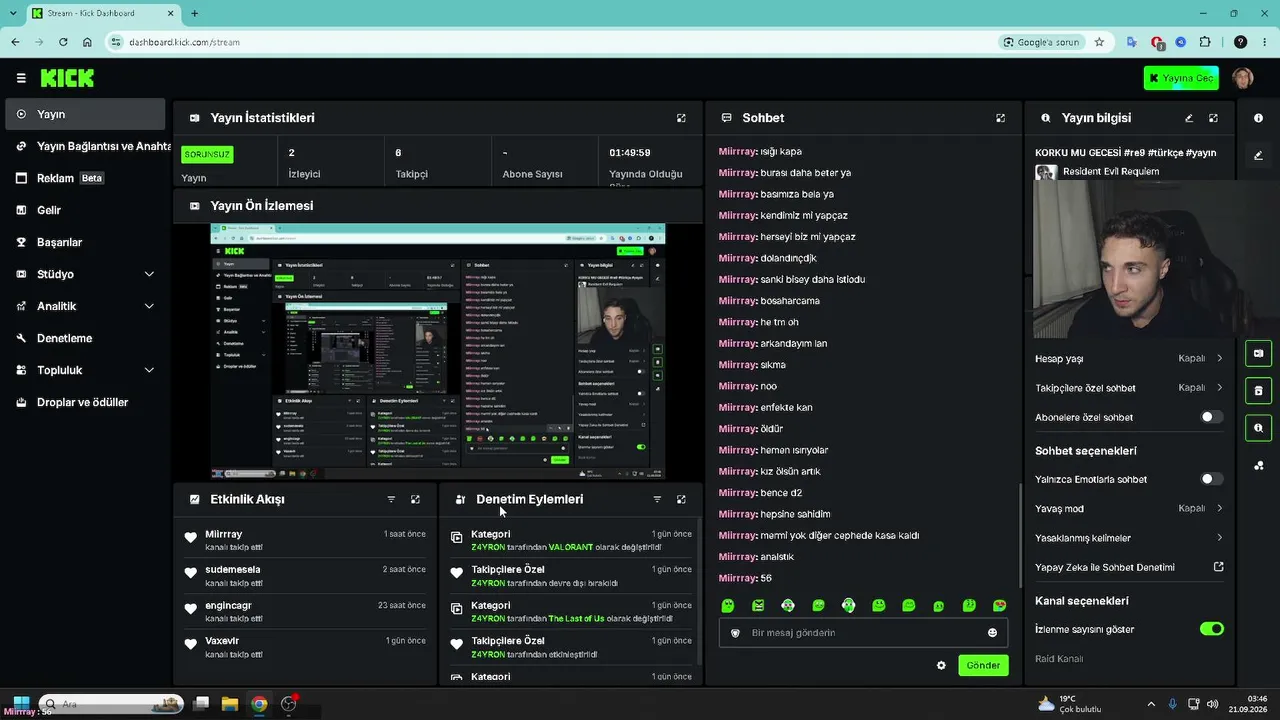Viewport: 1280px width, 720px height.
Task: Open Hesap yaşı options
Action: [x=1129, y=359]
